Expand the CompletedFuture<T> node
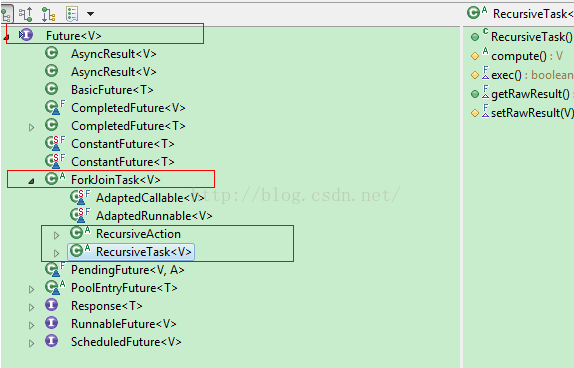The width and height of the screenshot is (574, 368). [31, 127]
